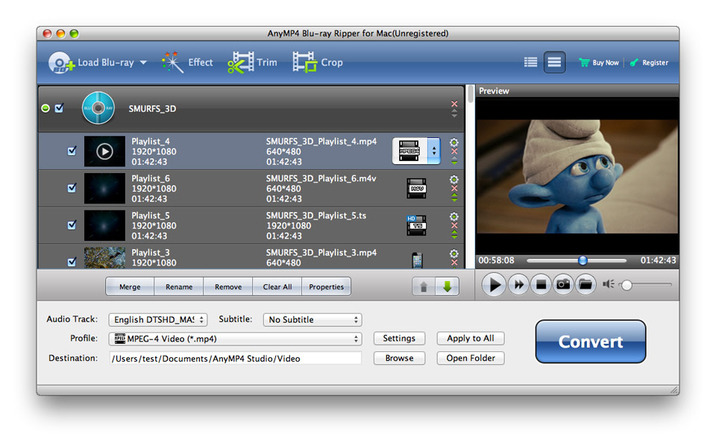This screenshot has height=446, width=716.
Task: Uncheck the Playlist_4 checkbox
Action: 71,151
